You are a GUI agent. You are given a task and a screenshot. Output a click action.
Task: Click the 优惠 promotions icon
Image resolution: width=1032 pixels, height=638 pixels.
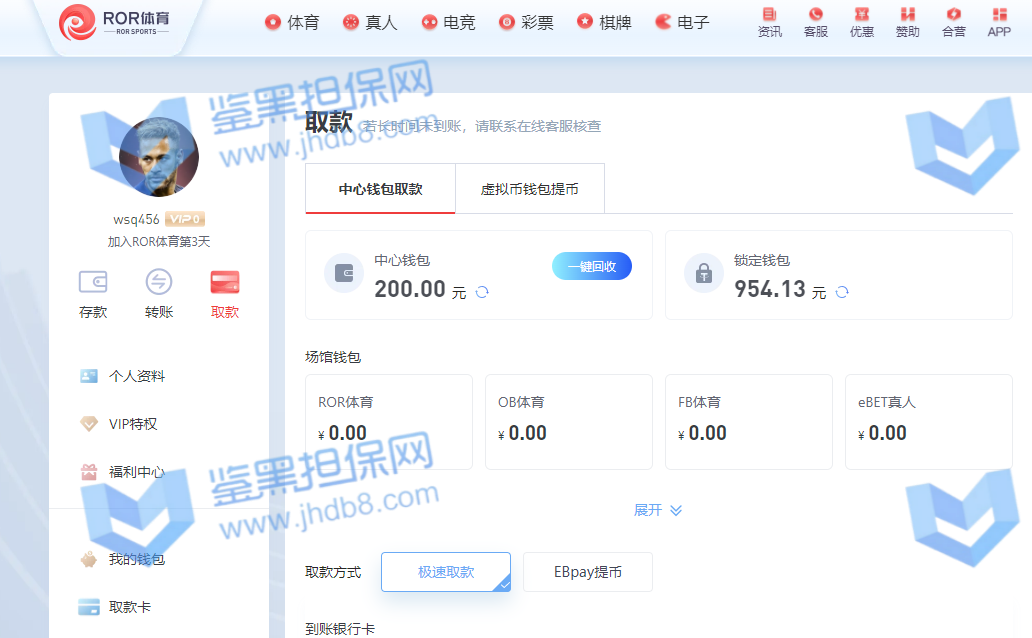pos(861,21)
